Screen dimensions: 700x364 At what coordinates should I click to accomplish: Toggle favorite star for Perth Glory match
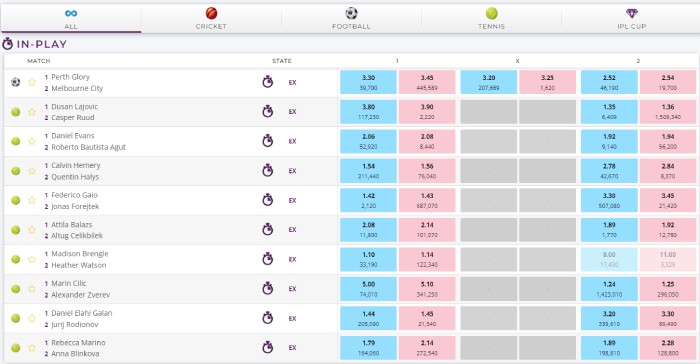(32, 82)
